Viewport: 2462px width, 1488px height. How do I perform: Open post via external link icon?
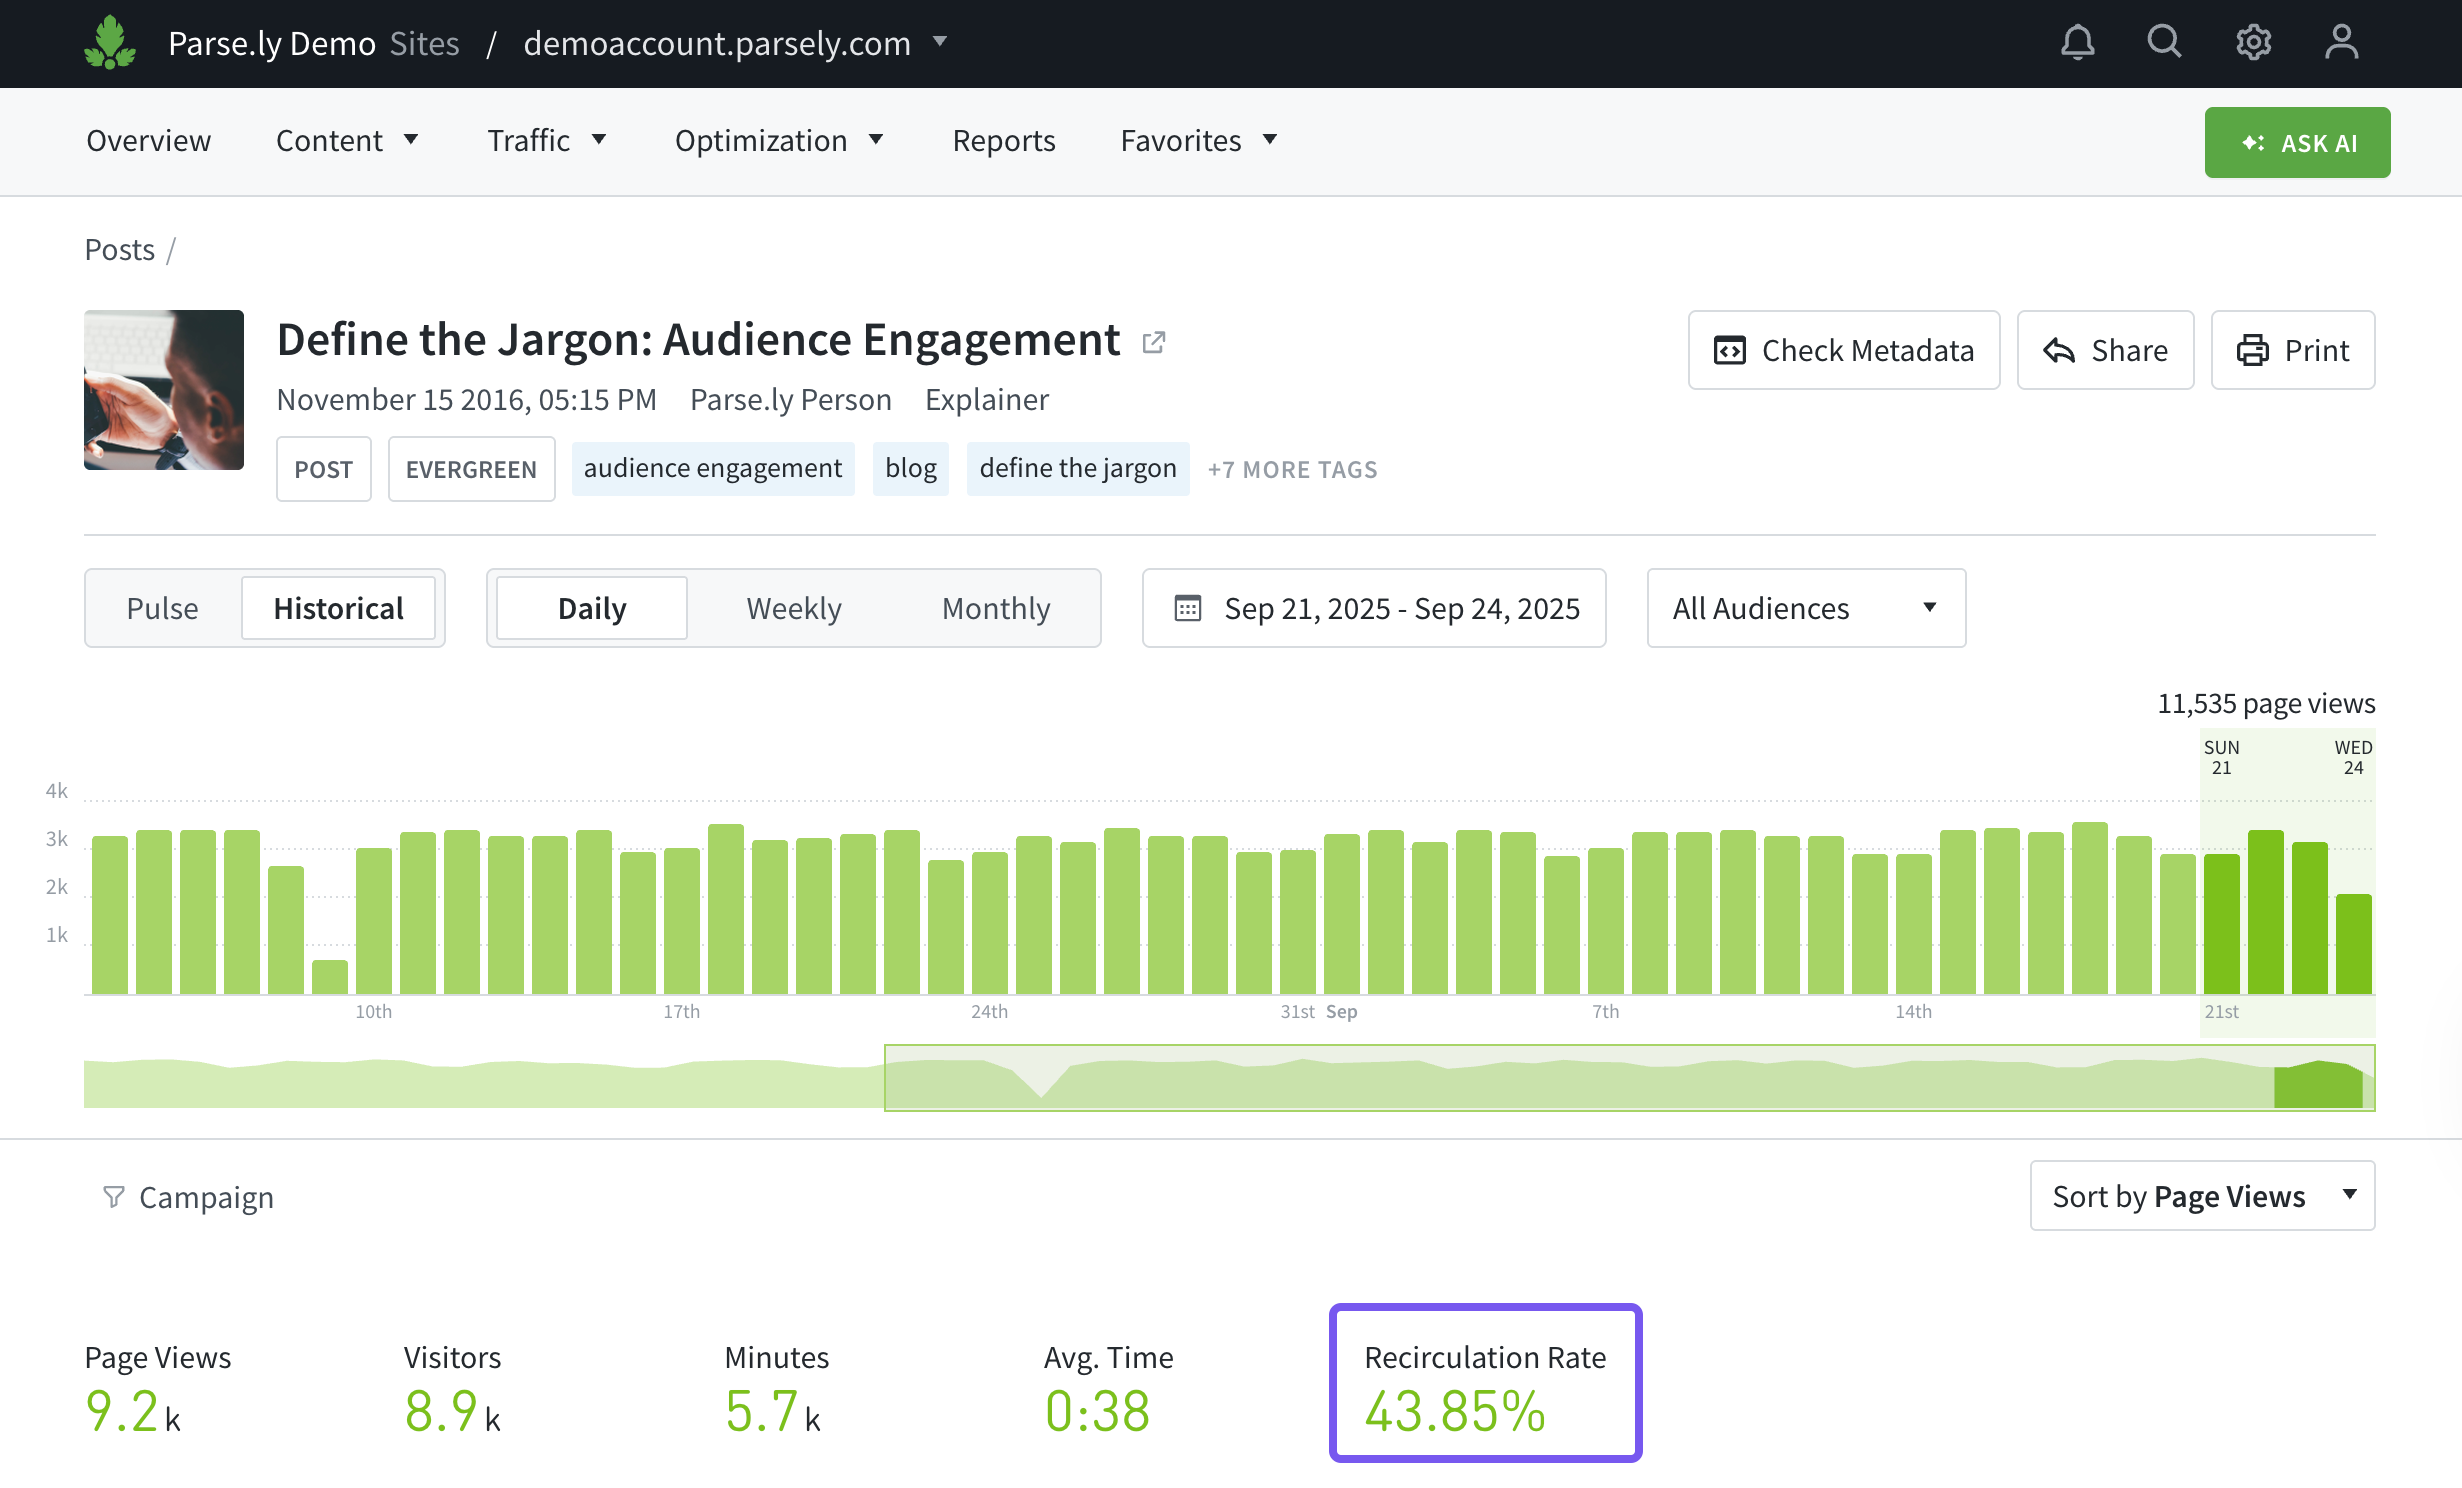(x=1154, y=342)
